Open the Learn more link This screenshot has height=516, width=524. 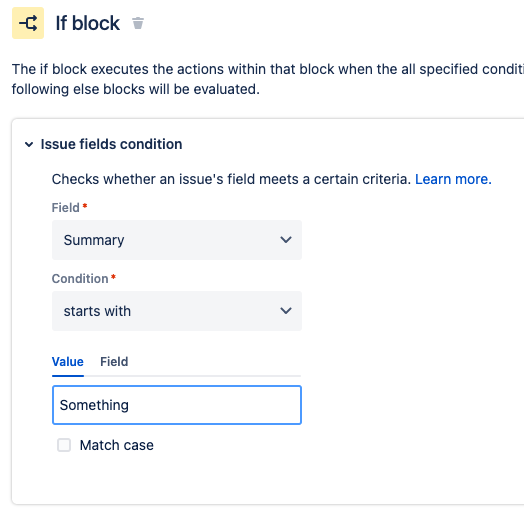click(453, 179)
